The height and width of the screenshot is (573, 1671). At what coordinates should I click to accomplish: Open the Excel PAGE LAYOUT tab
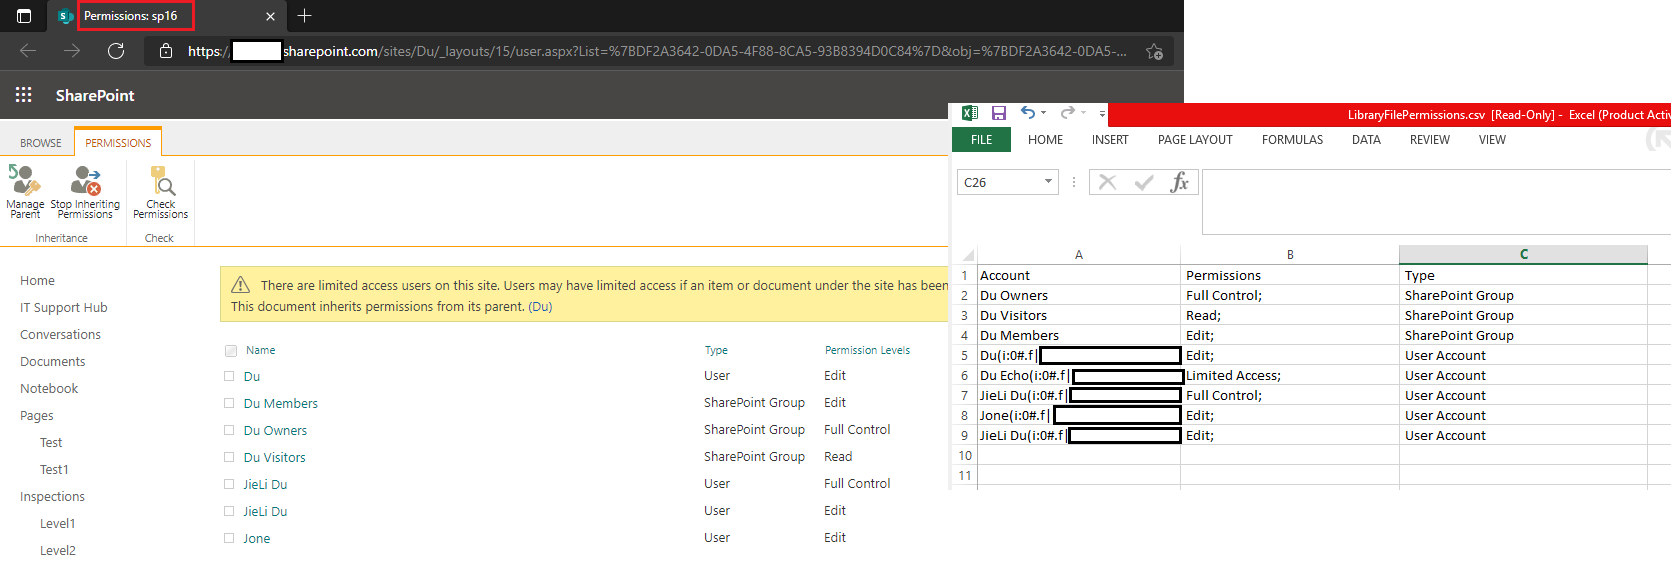pos(1195,140)
